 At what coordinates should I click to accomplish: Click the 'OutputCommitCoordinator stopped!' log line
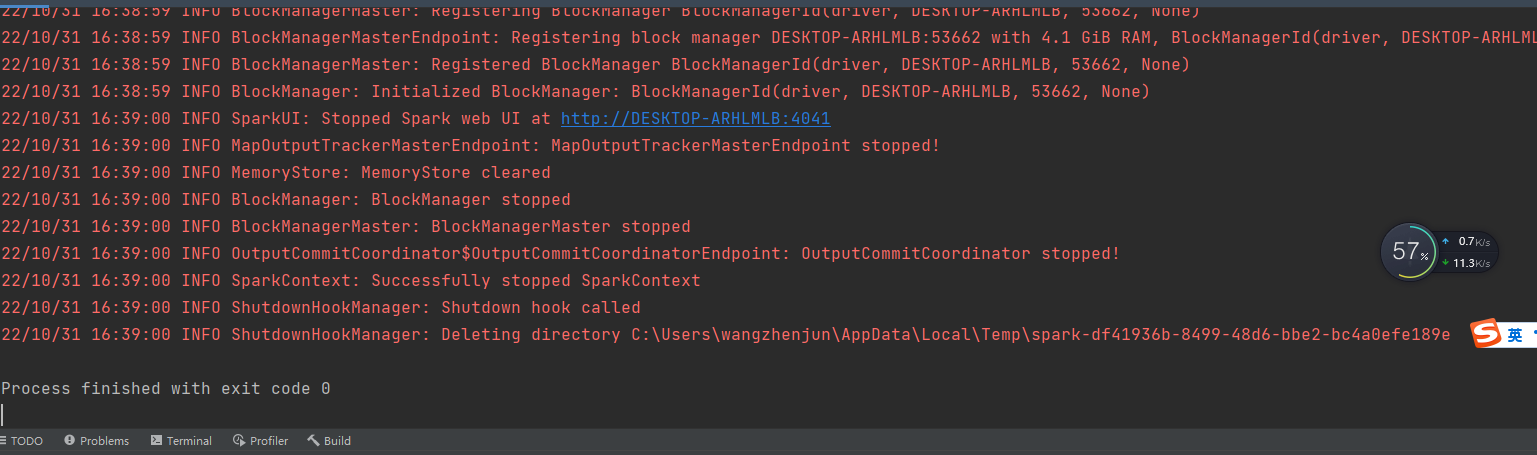[960, 254]
